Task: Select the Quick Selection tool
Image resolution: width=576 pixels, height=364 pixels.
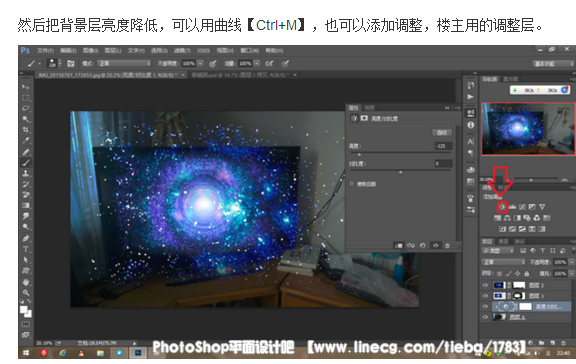Action: pyautogui.click(x=26, y=119)
